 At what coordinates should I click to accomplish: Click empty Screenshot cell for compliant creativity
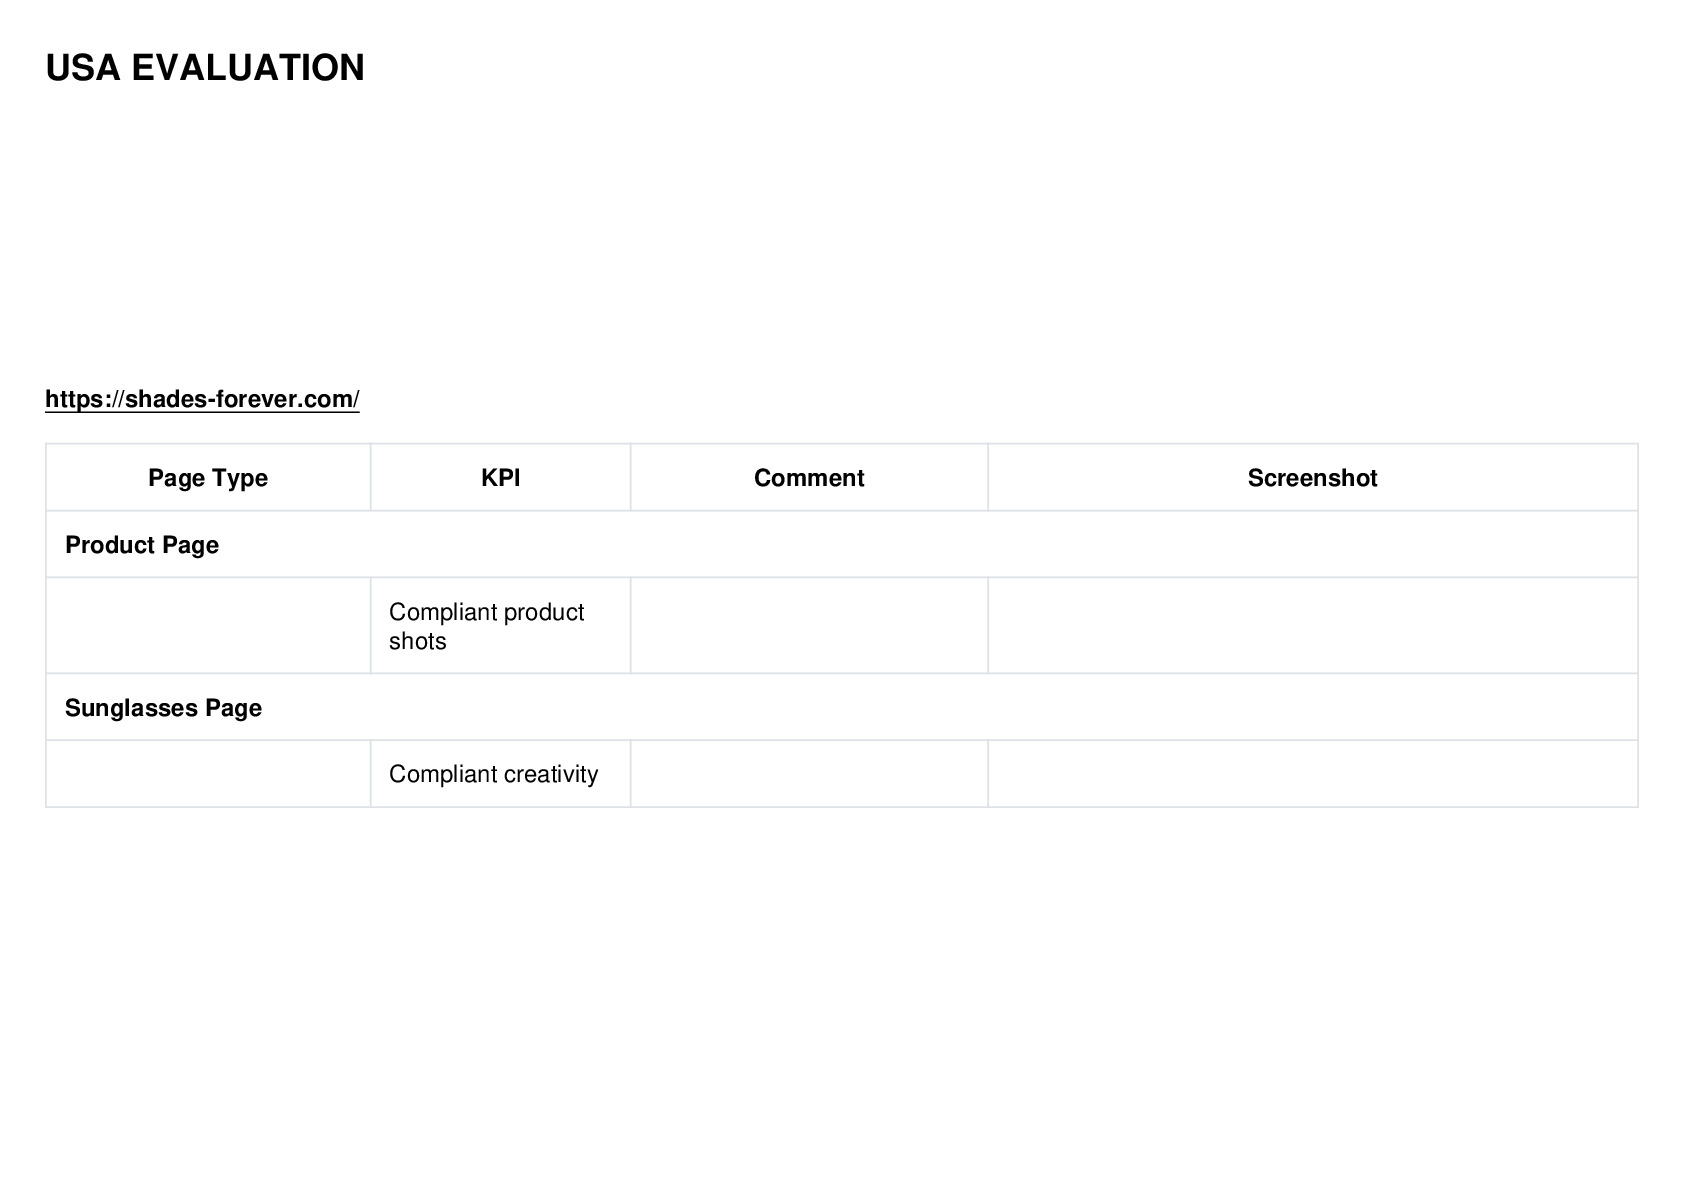tap(1312, 774)
